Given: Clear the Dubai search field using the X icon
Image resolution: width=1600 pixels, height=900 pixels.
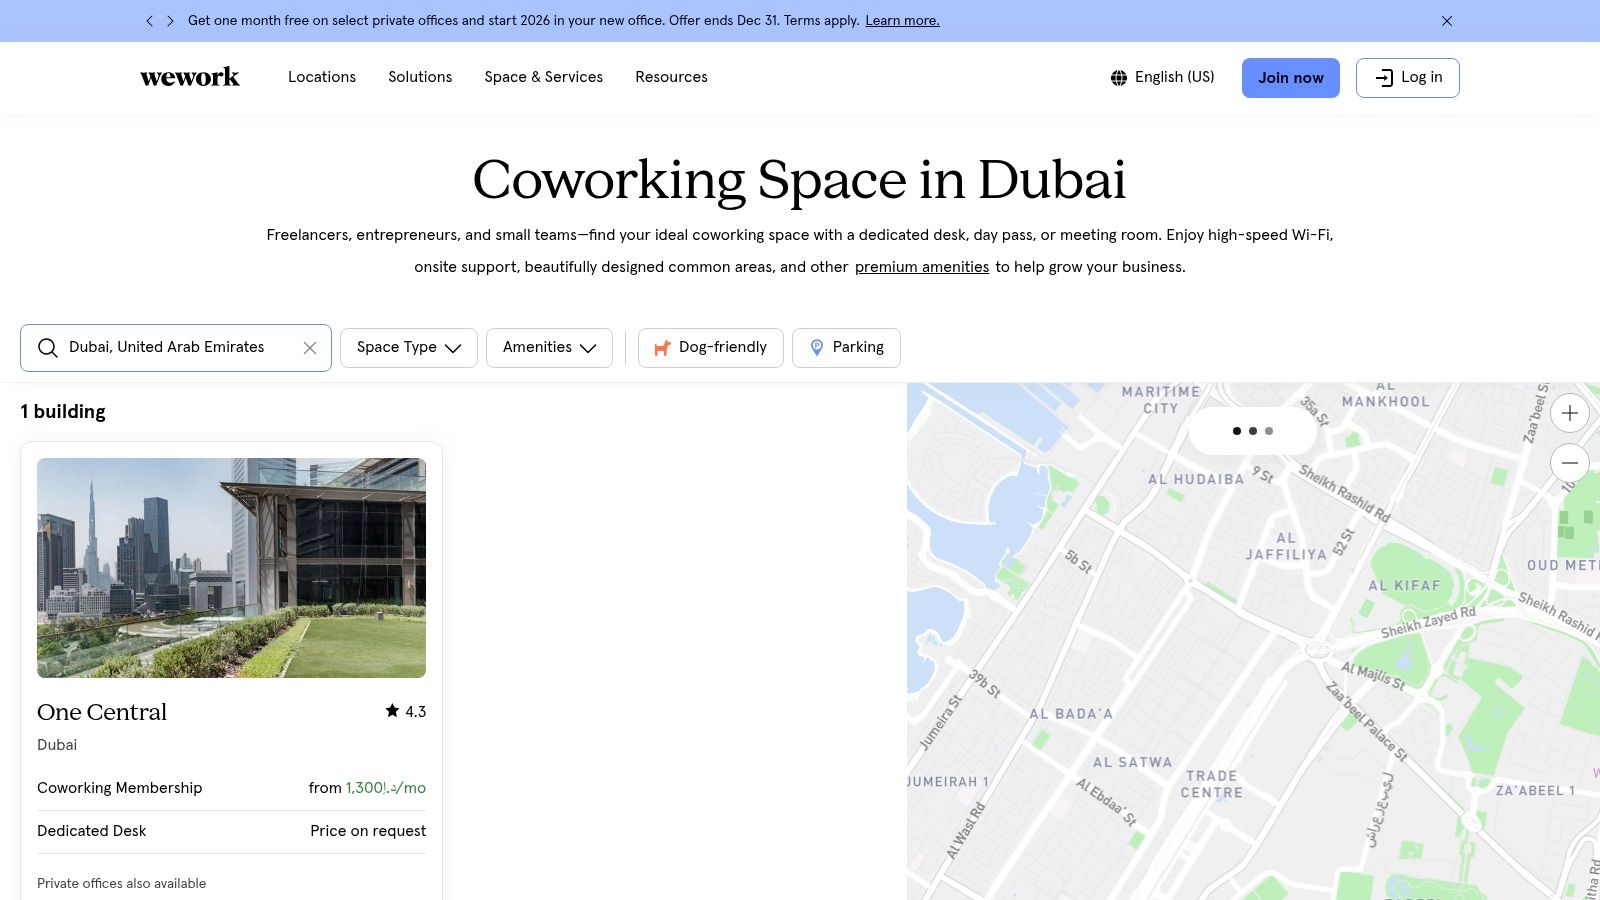Looking at the screenshot, I should (310, 347).
